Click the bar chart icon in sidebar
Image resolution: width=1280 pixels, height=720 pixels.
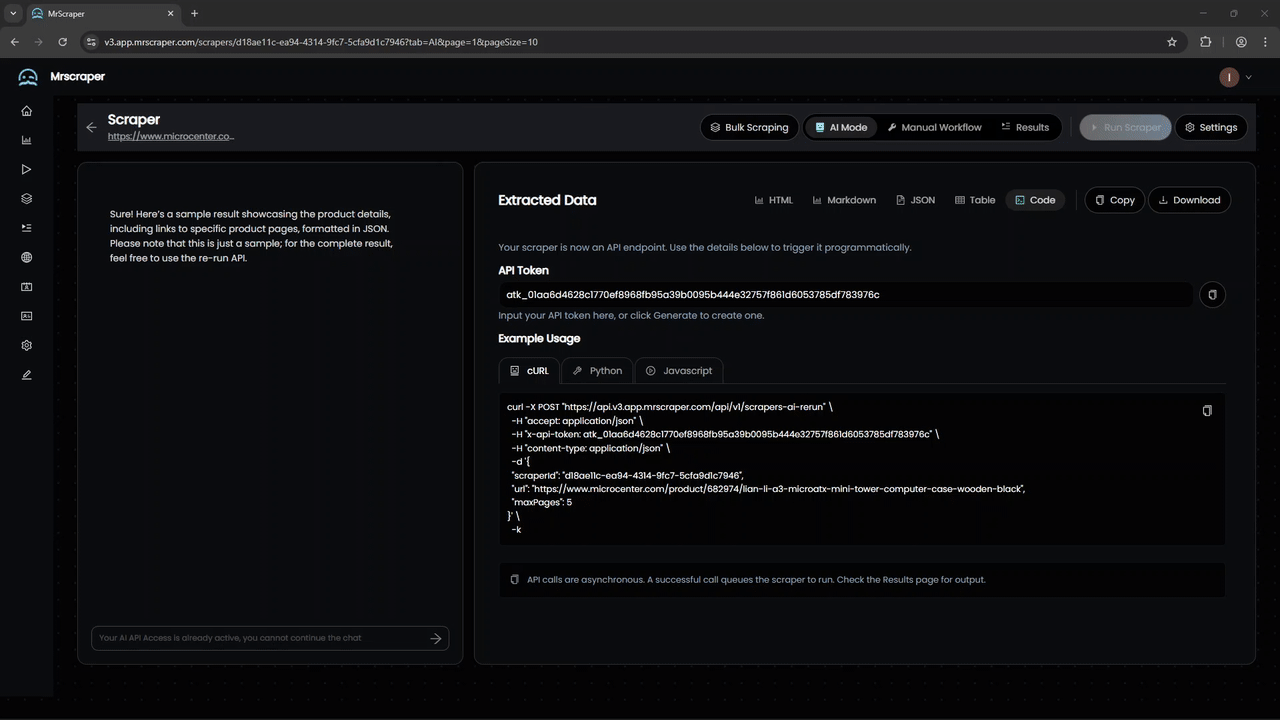tap(26, 140)
